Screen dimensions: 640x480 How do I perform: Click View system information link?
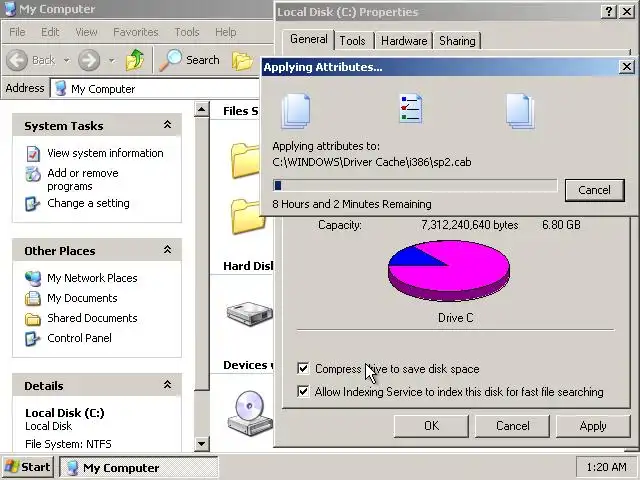(105, 153)
